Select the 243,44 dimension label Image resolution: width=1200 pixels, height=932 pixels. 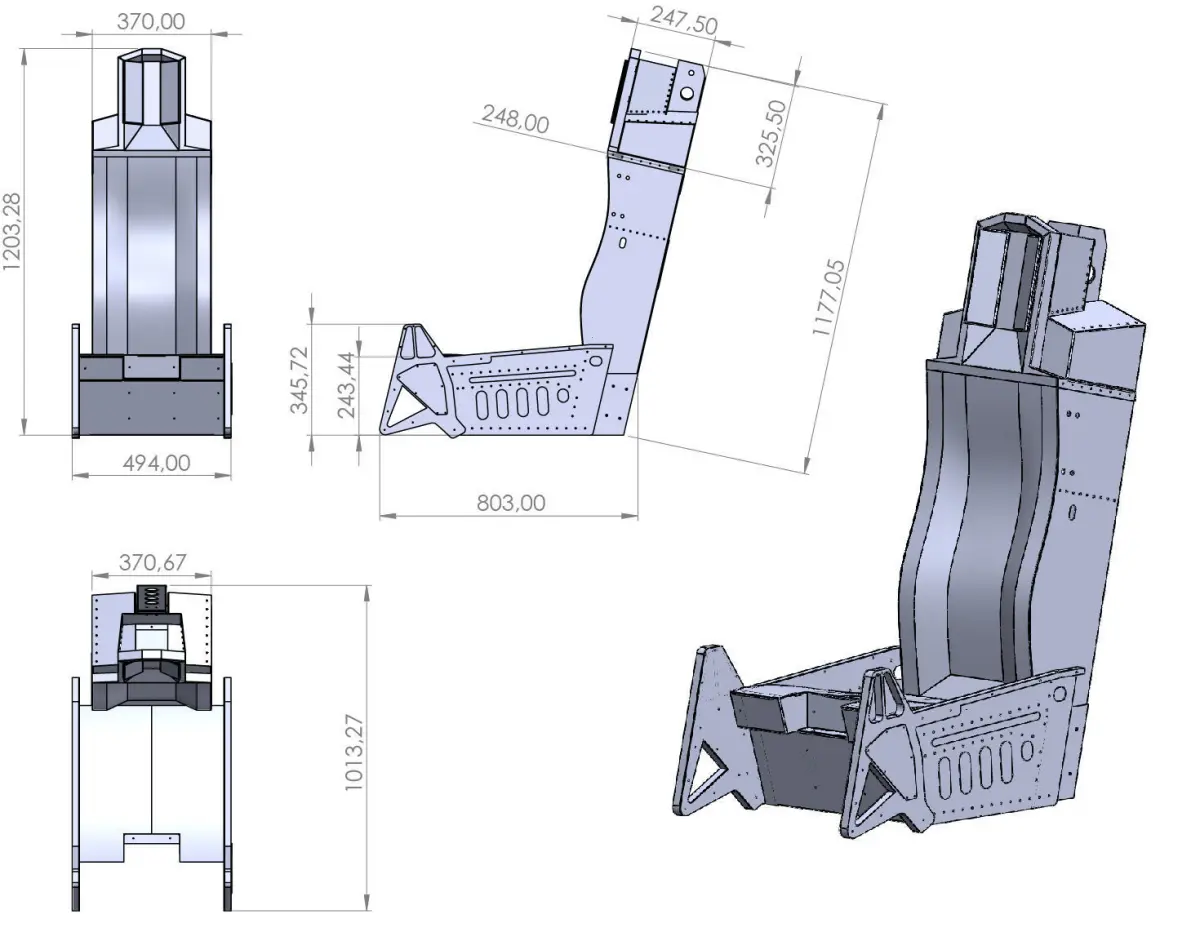click(x=347, y=386)
